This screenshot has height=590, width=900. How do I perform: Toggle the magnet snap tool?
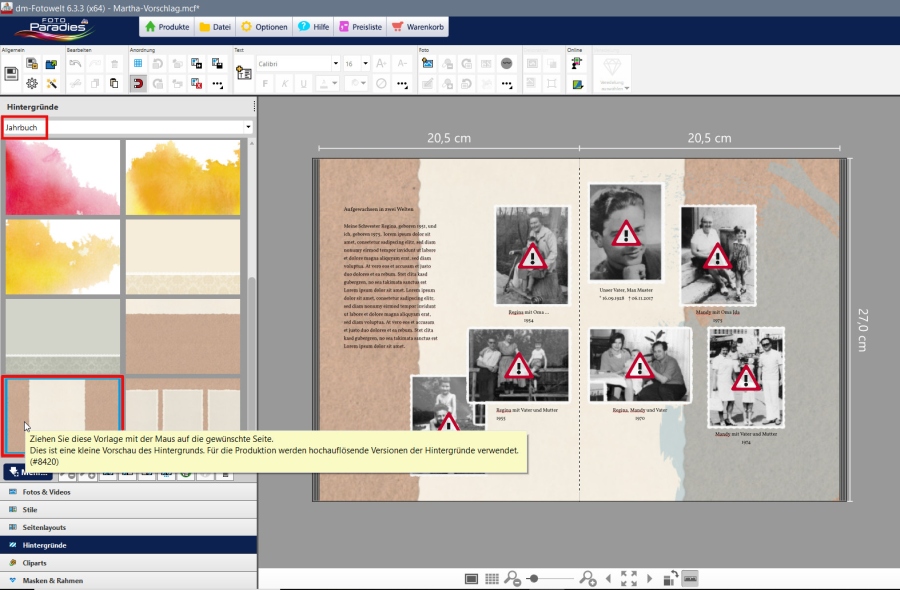[138, 84]
